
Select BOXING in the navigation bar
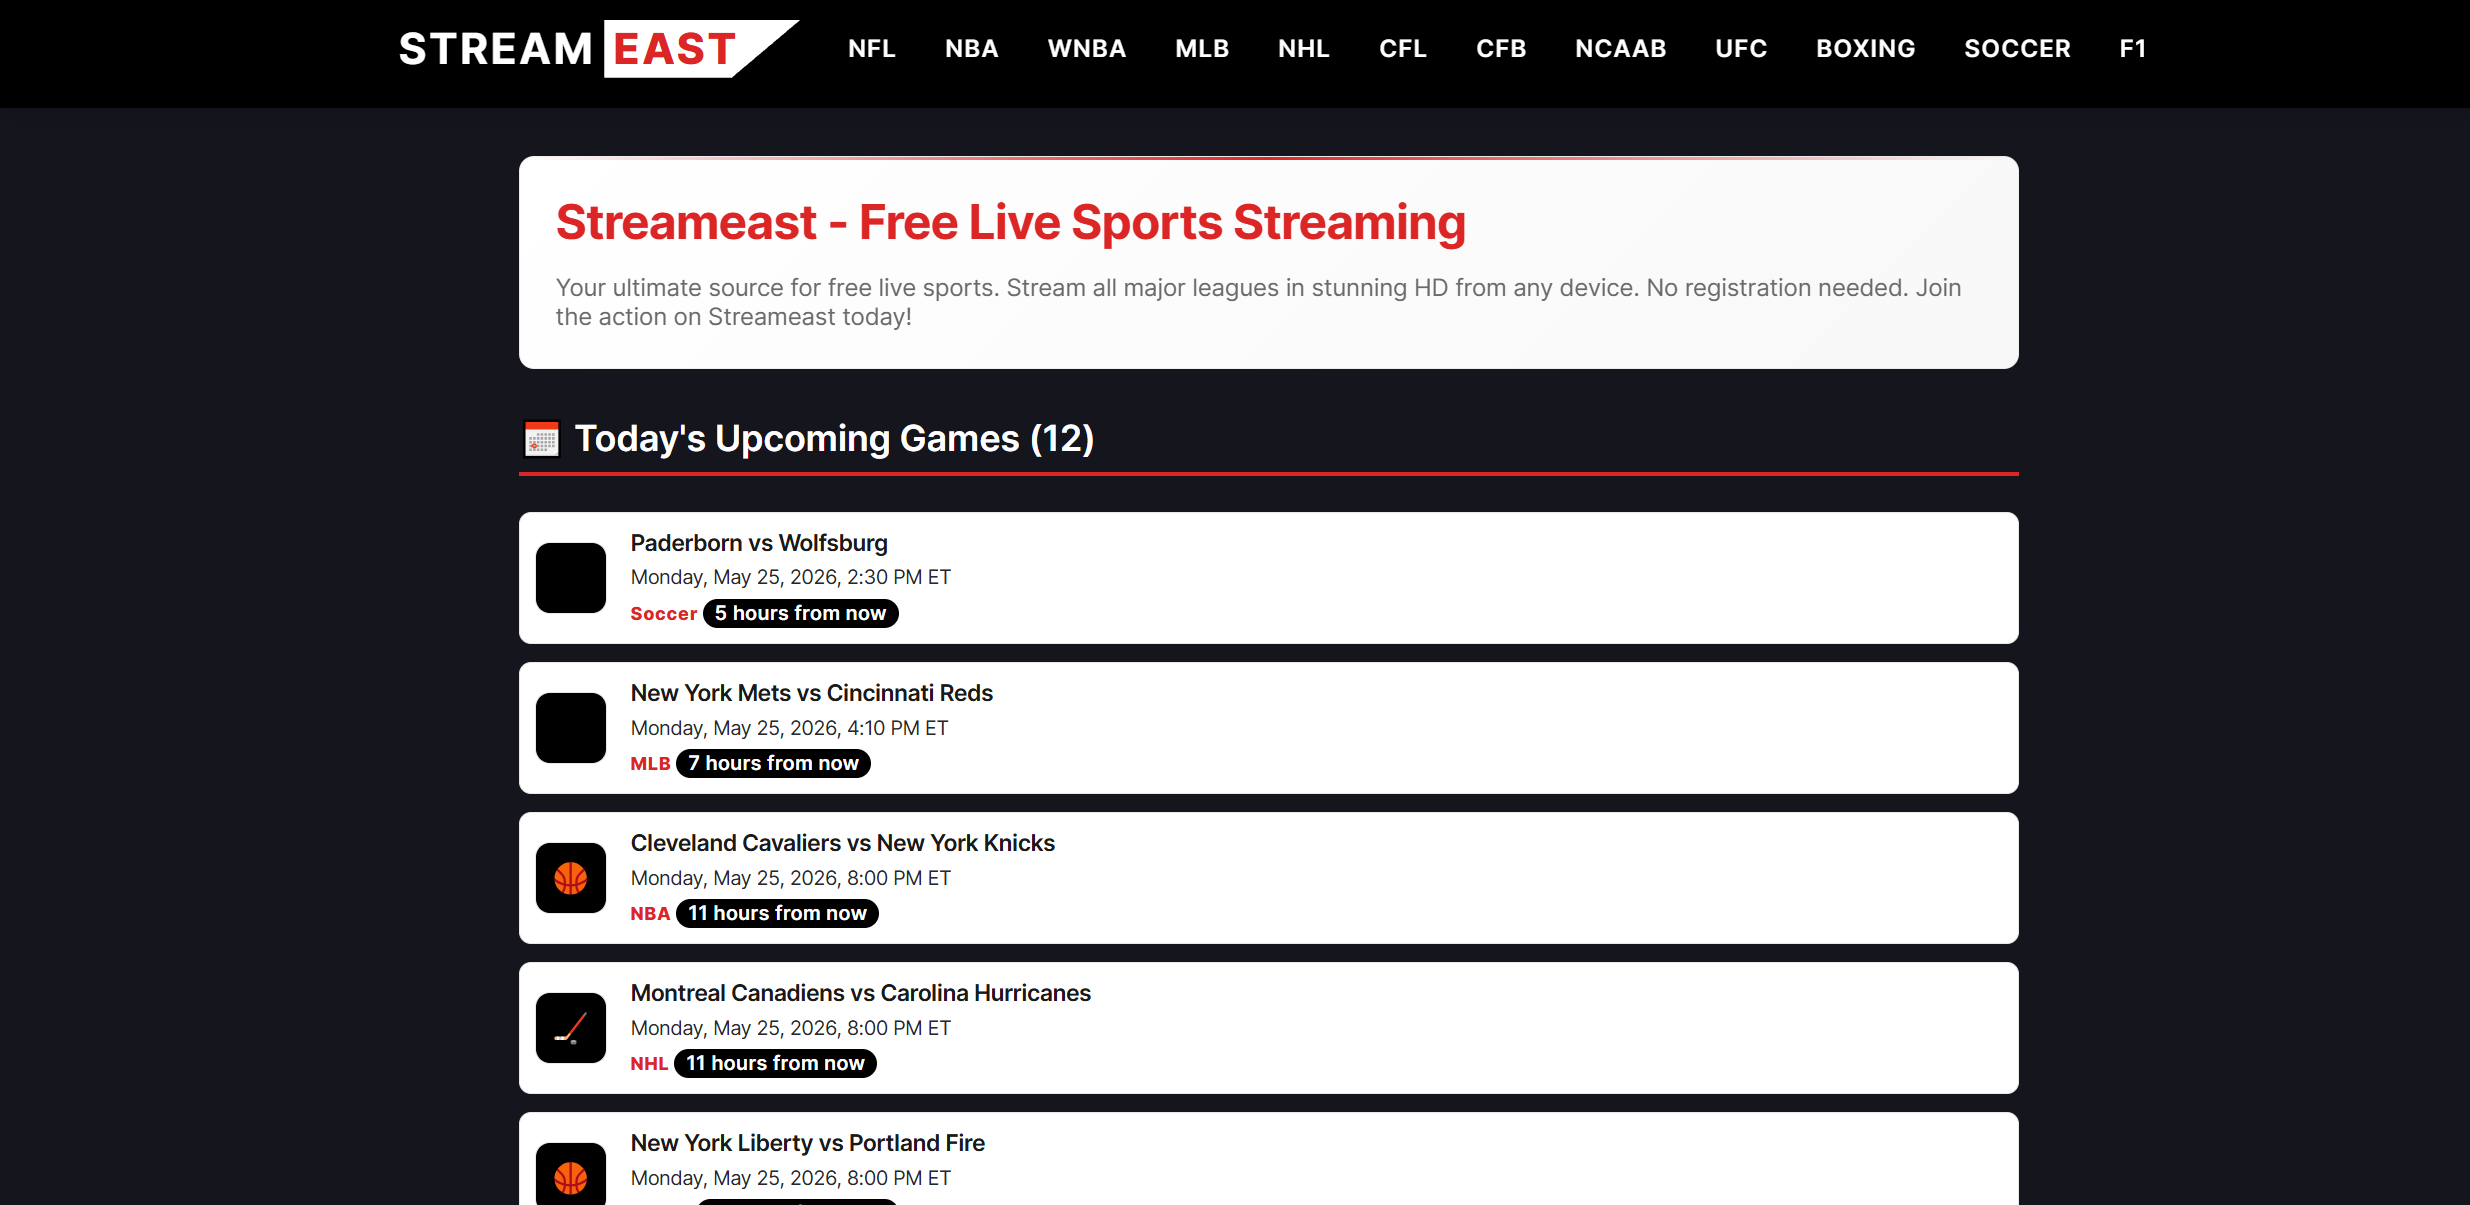coord(1866,49)
